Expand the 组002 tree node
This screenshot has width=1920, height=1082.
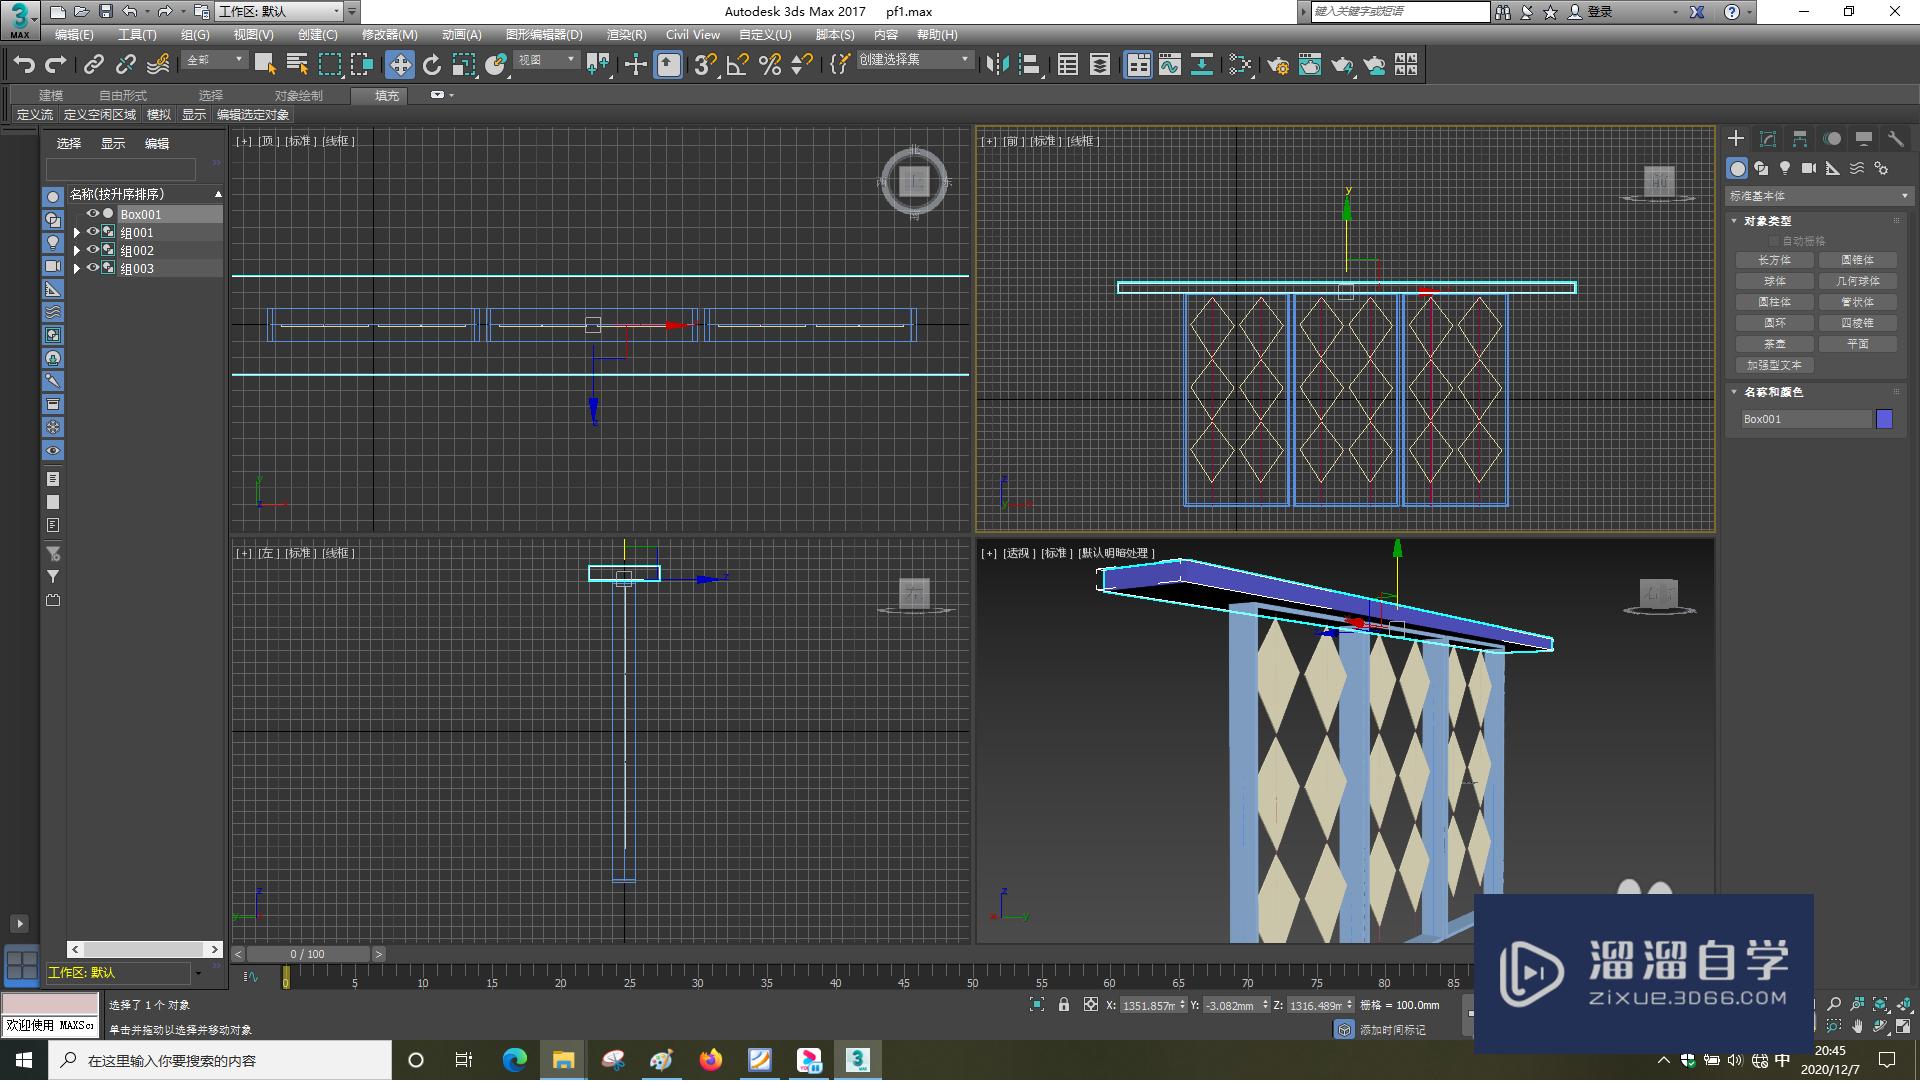pos(77,250)
